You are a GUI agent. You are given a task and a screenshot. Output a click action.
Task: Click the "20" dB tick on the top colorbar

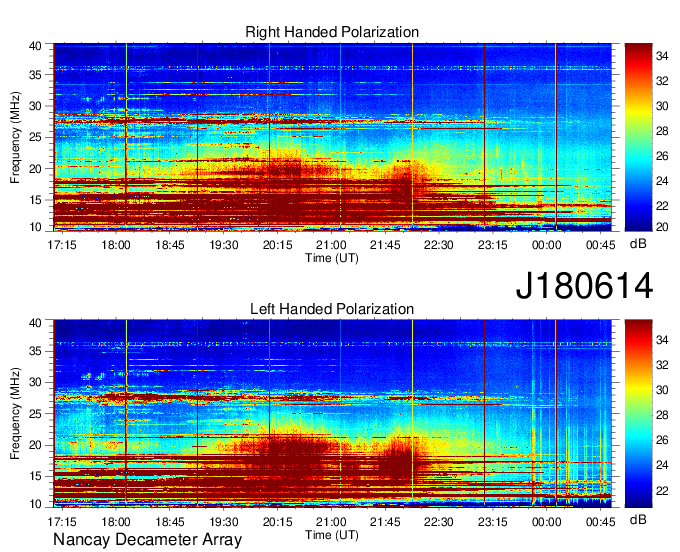662,226
